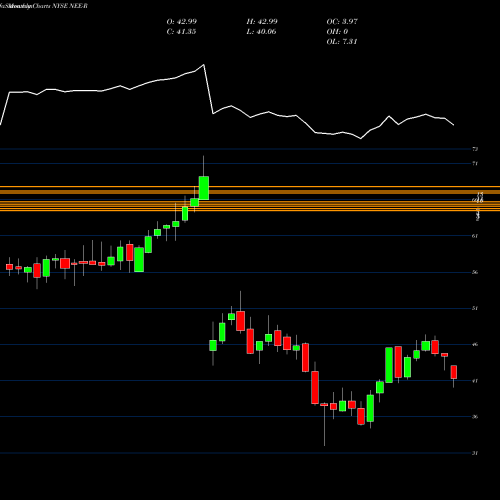Click the 51 price axis label
Viewport: 500px width, 500px height.
(x=475, y=308)
